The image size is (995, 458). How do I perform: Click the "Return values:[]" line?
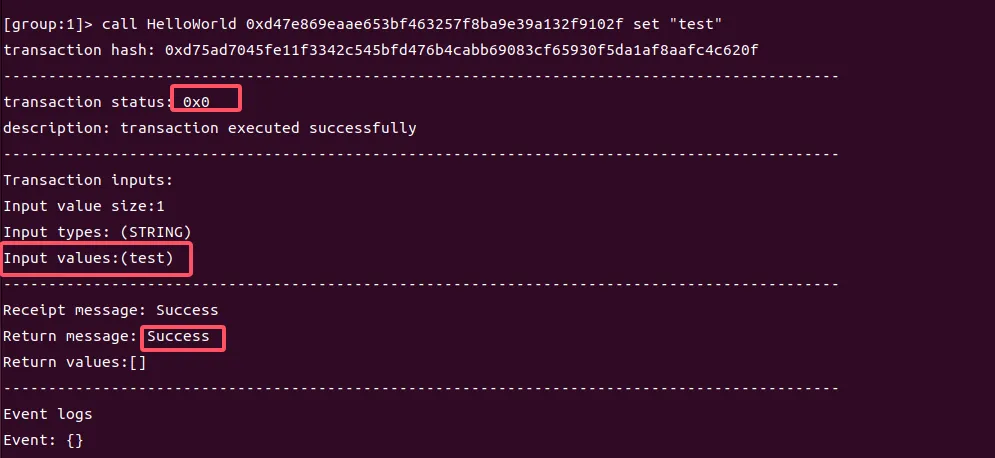(x=74, y=362)
